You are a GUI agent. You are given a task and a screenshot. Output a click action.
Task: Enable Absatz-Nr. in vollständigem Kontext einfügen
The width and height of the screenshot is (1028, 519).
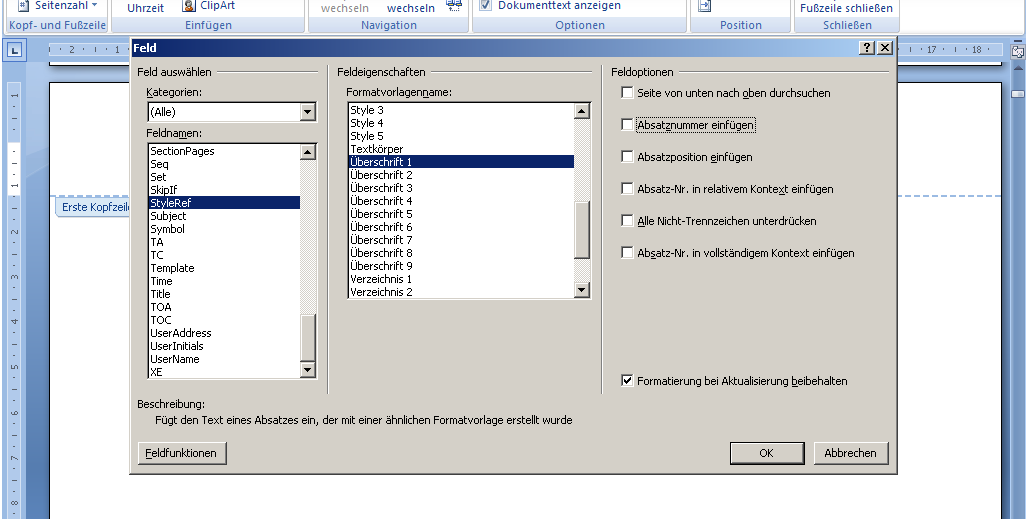tap(627, 253)
